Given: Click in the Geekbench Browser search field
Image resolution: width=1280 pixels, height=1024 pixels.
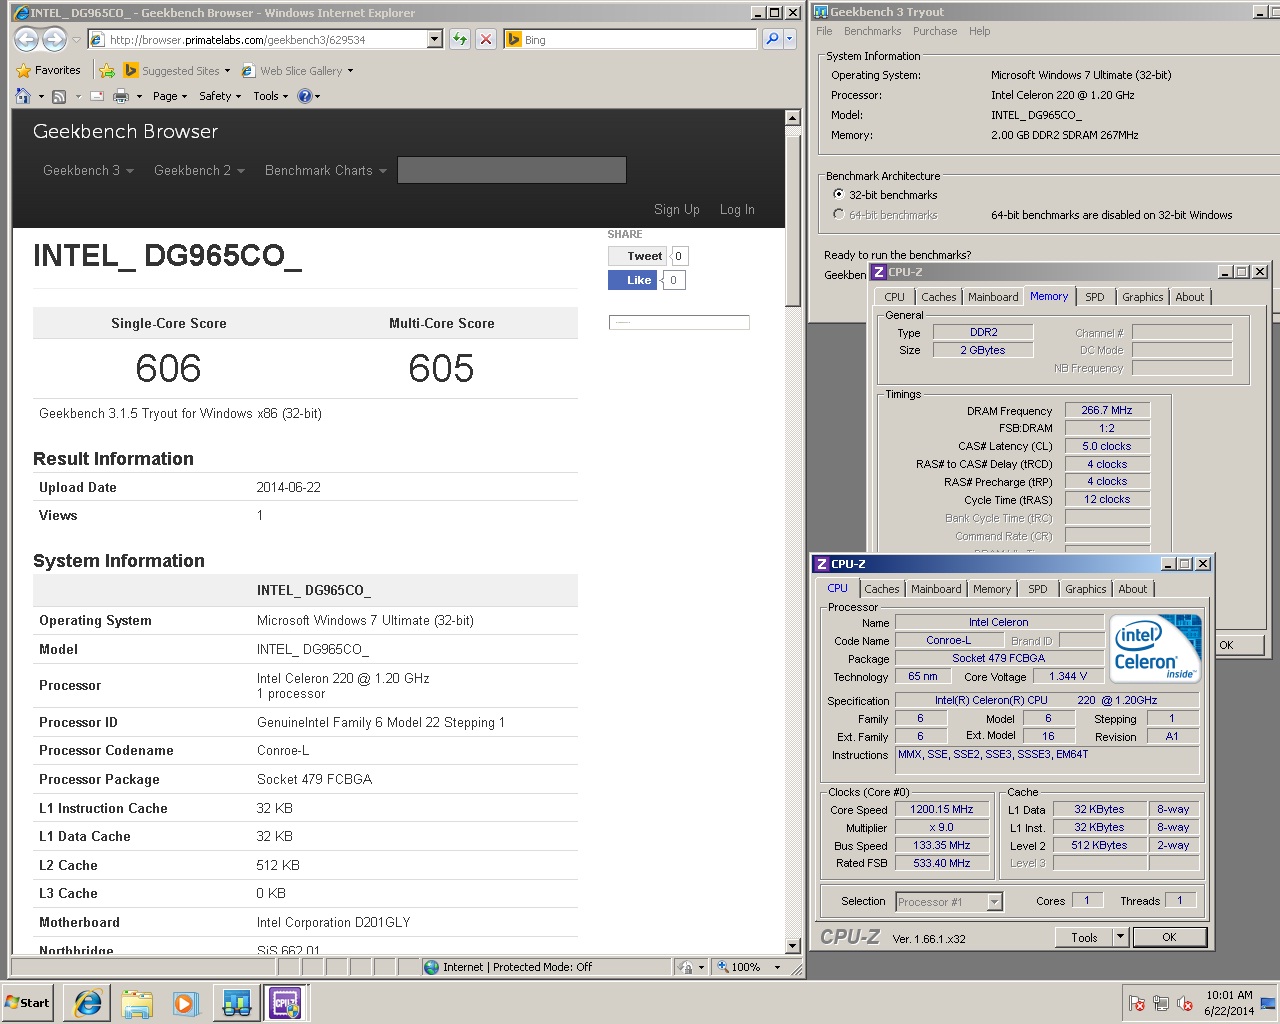Looking at the screenshot, I should 512,170.
